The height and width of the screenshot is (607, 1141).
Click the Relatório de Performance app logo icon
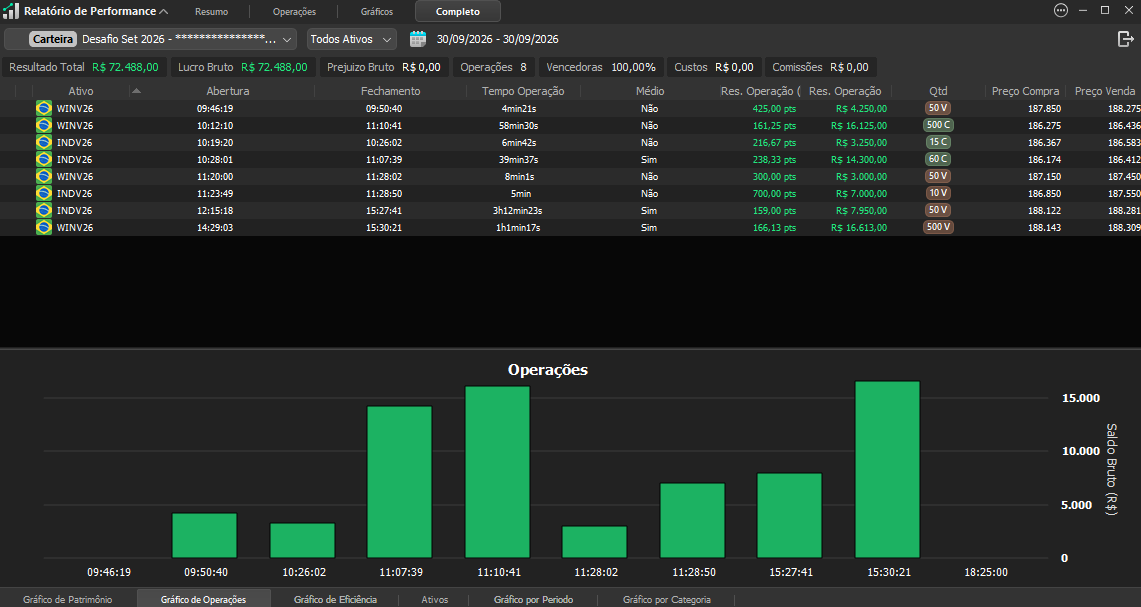(x=11, y=11)
